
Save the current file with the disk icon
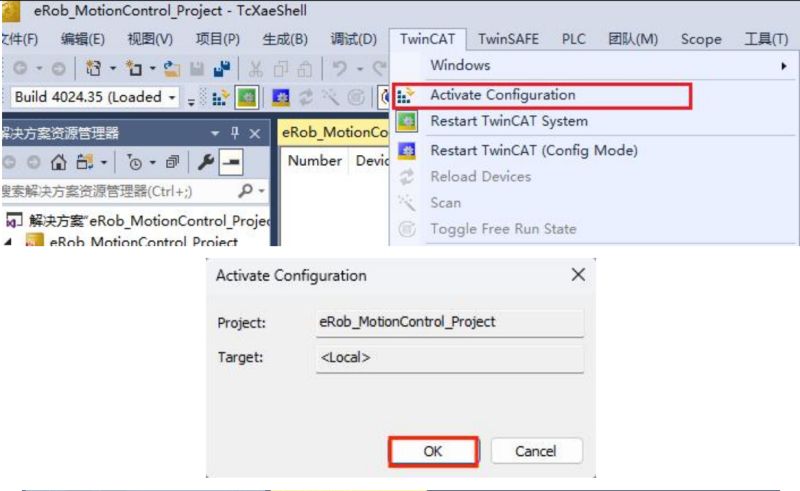pos(197,68)
